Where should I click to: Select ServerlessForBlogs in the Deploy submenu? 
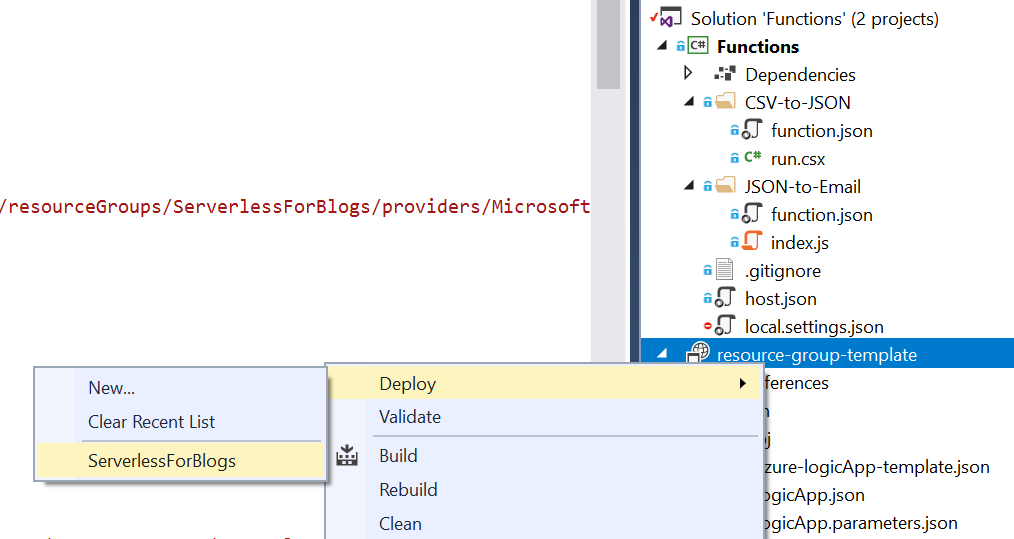161,461
